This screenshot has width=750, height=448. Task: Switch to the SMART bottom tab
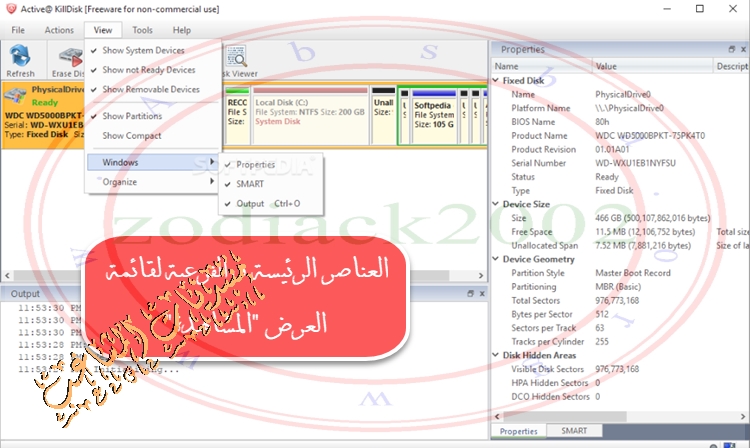[x=574, y=431]
